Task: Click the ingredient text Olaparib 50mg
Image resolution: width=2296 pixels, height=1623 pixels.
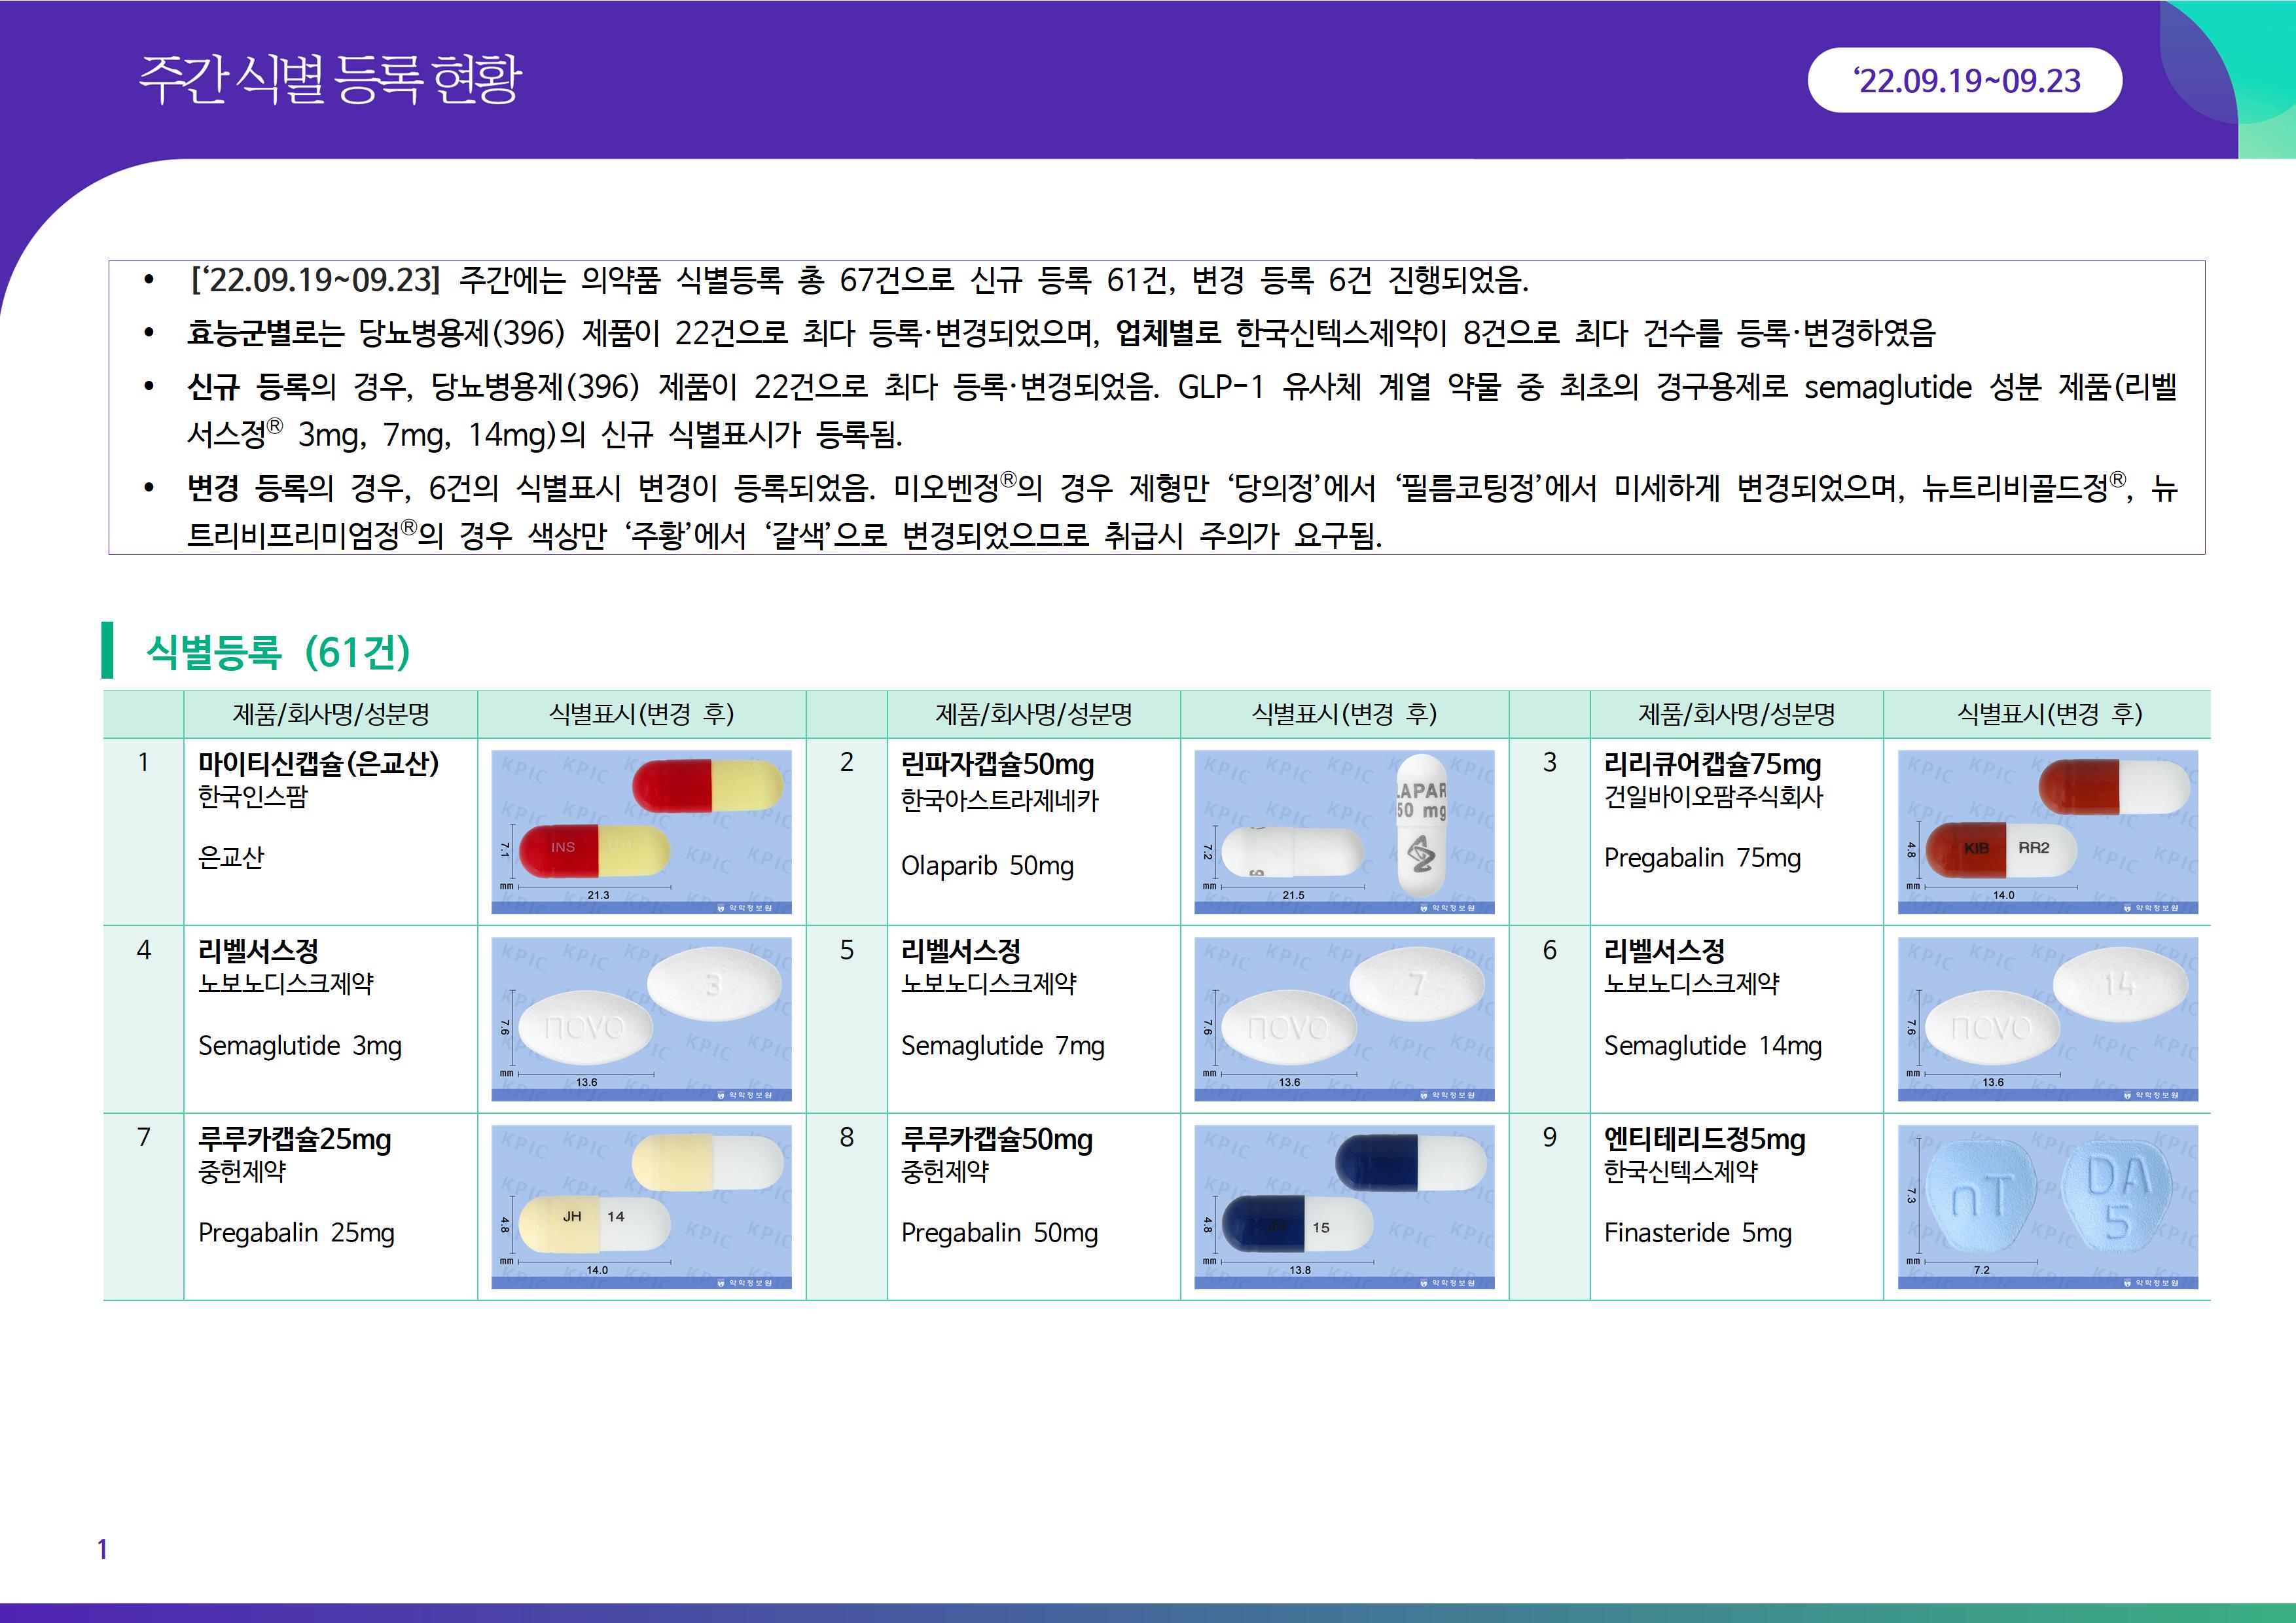Action: click(x=986, y=866)
